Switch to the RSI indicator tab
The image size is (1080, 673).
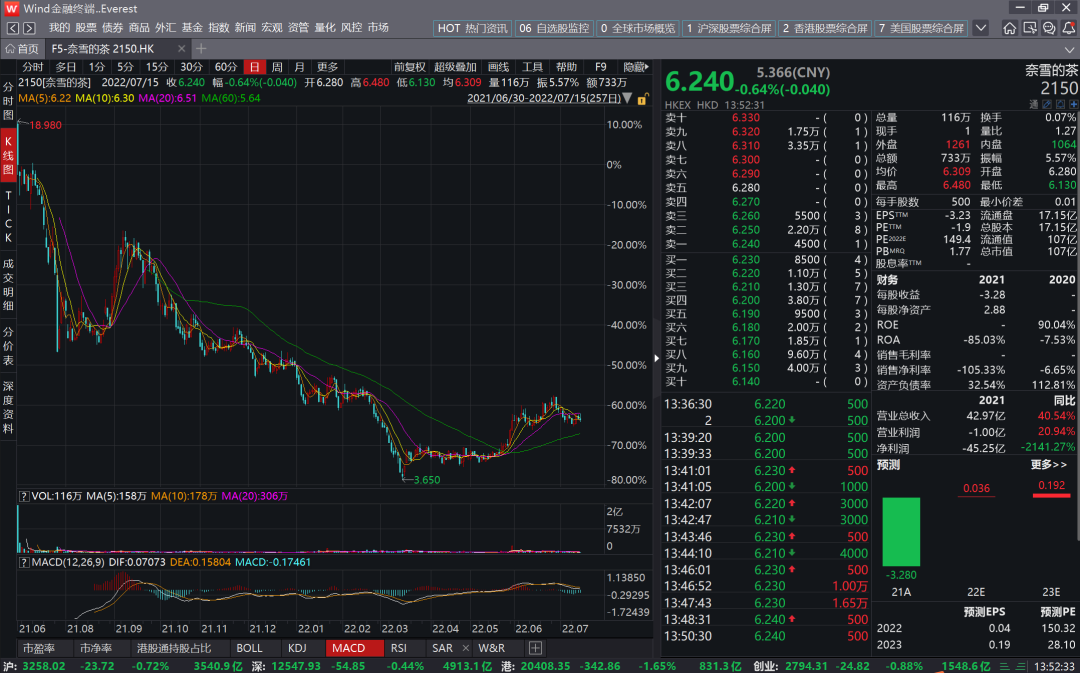pyautogui.click(x=399, y=648)
